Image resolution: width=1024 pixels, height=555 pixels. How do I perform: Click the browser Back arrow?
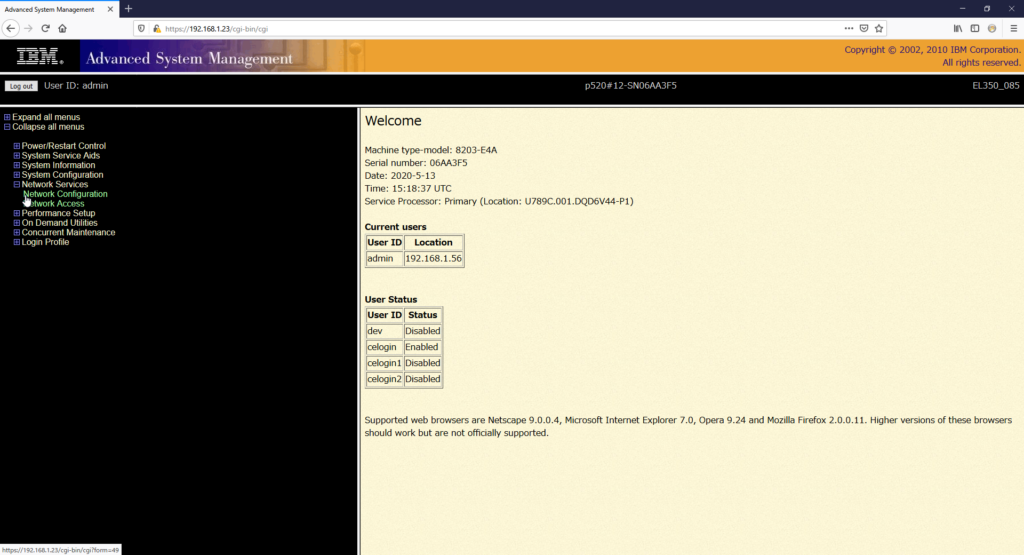click(x=10, y=28)
